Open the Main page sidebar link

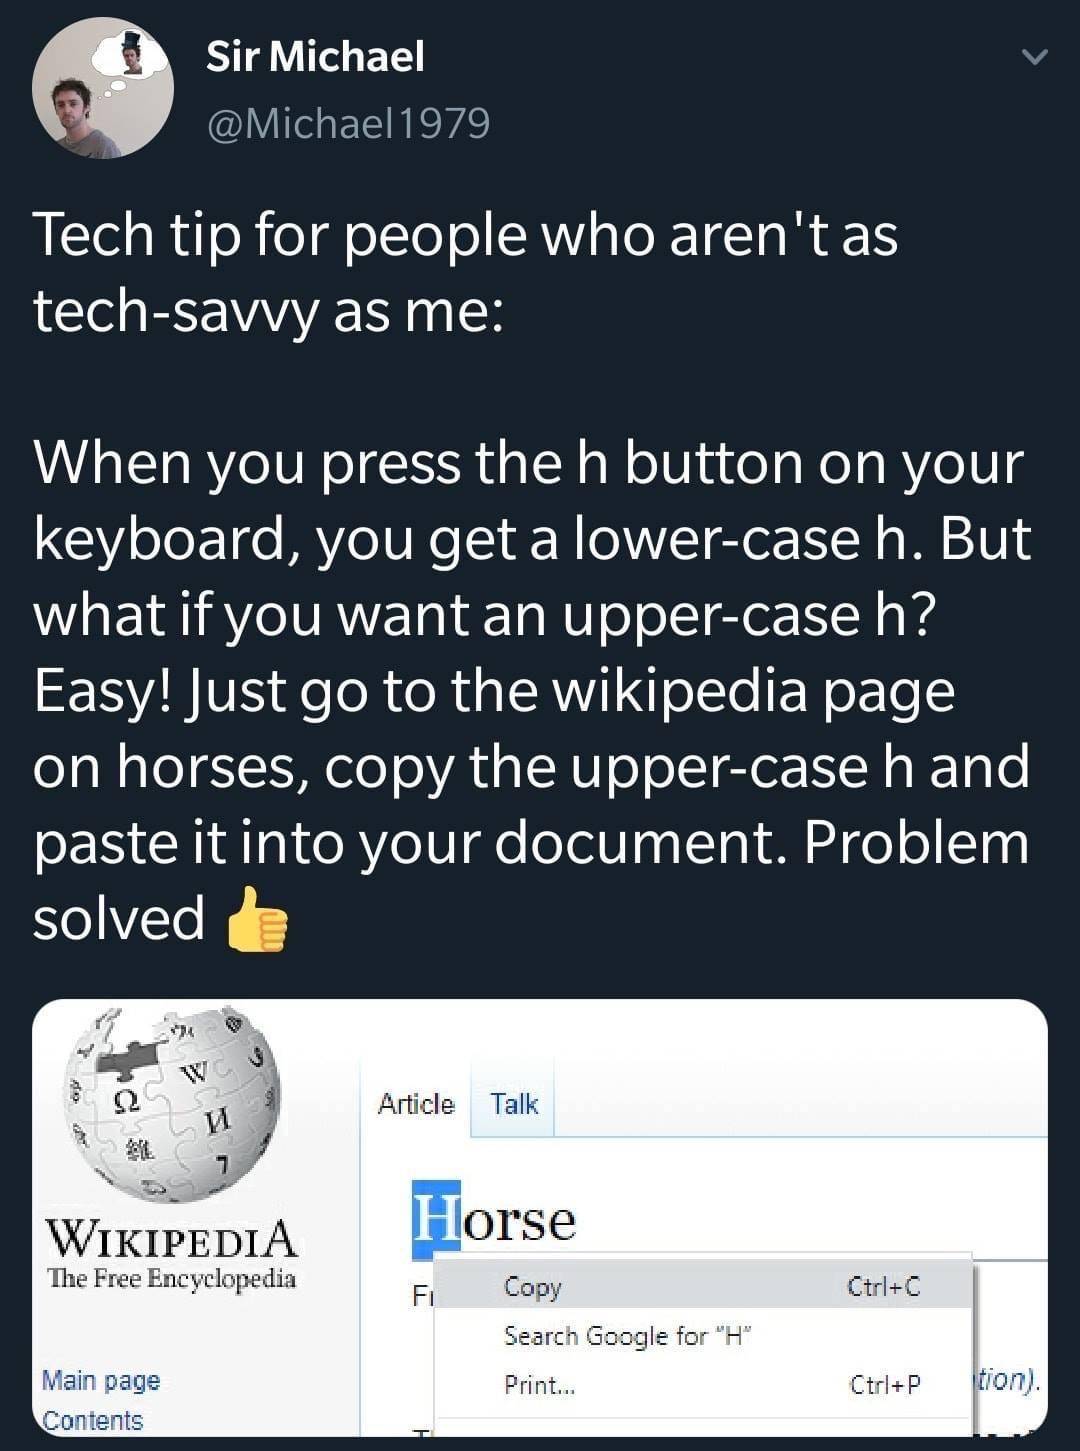point(101,1381)
